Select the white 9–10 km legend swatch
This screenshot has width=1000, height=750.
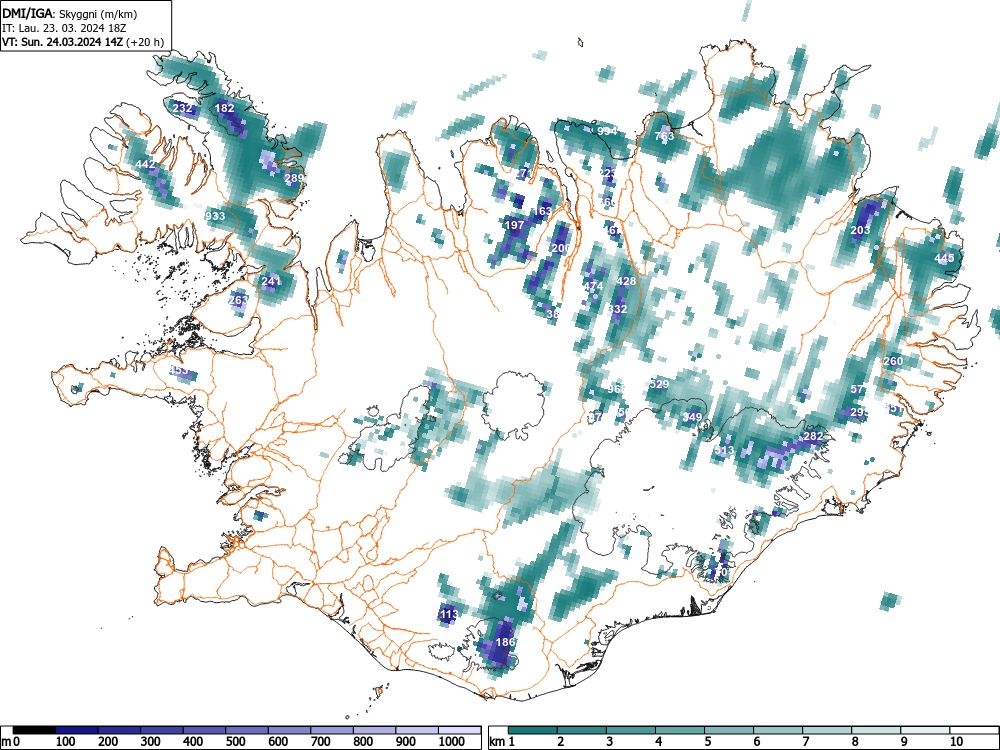[925, 730]
